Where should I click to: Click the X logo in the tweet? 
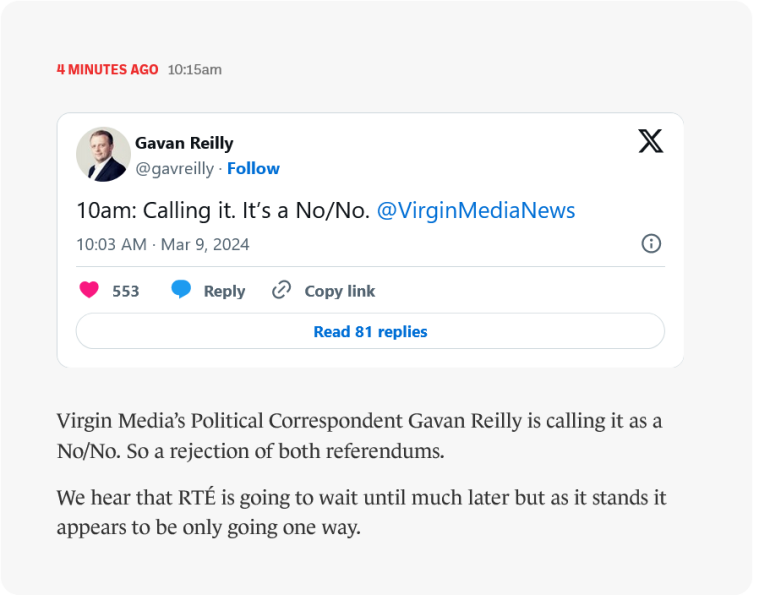pyautogui.click(x=650, y=141)
